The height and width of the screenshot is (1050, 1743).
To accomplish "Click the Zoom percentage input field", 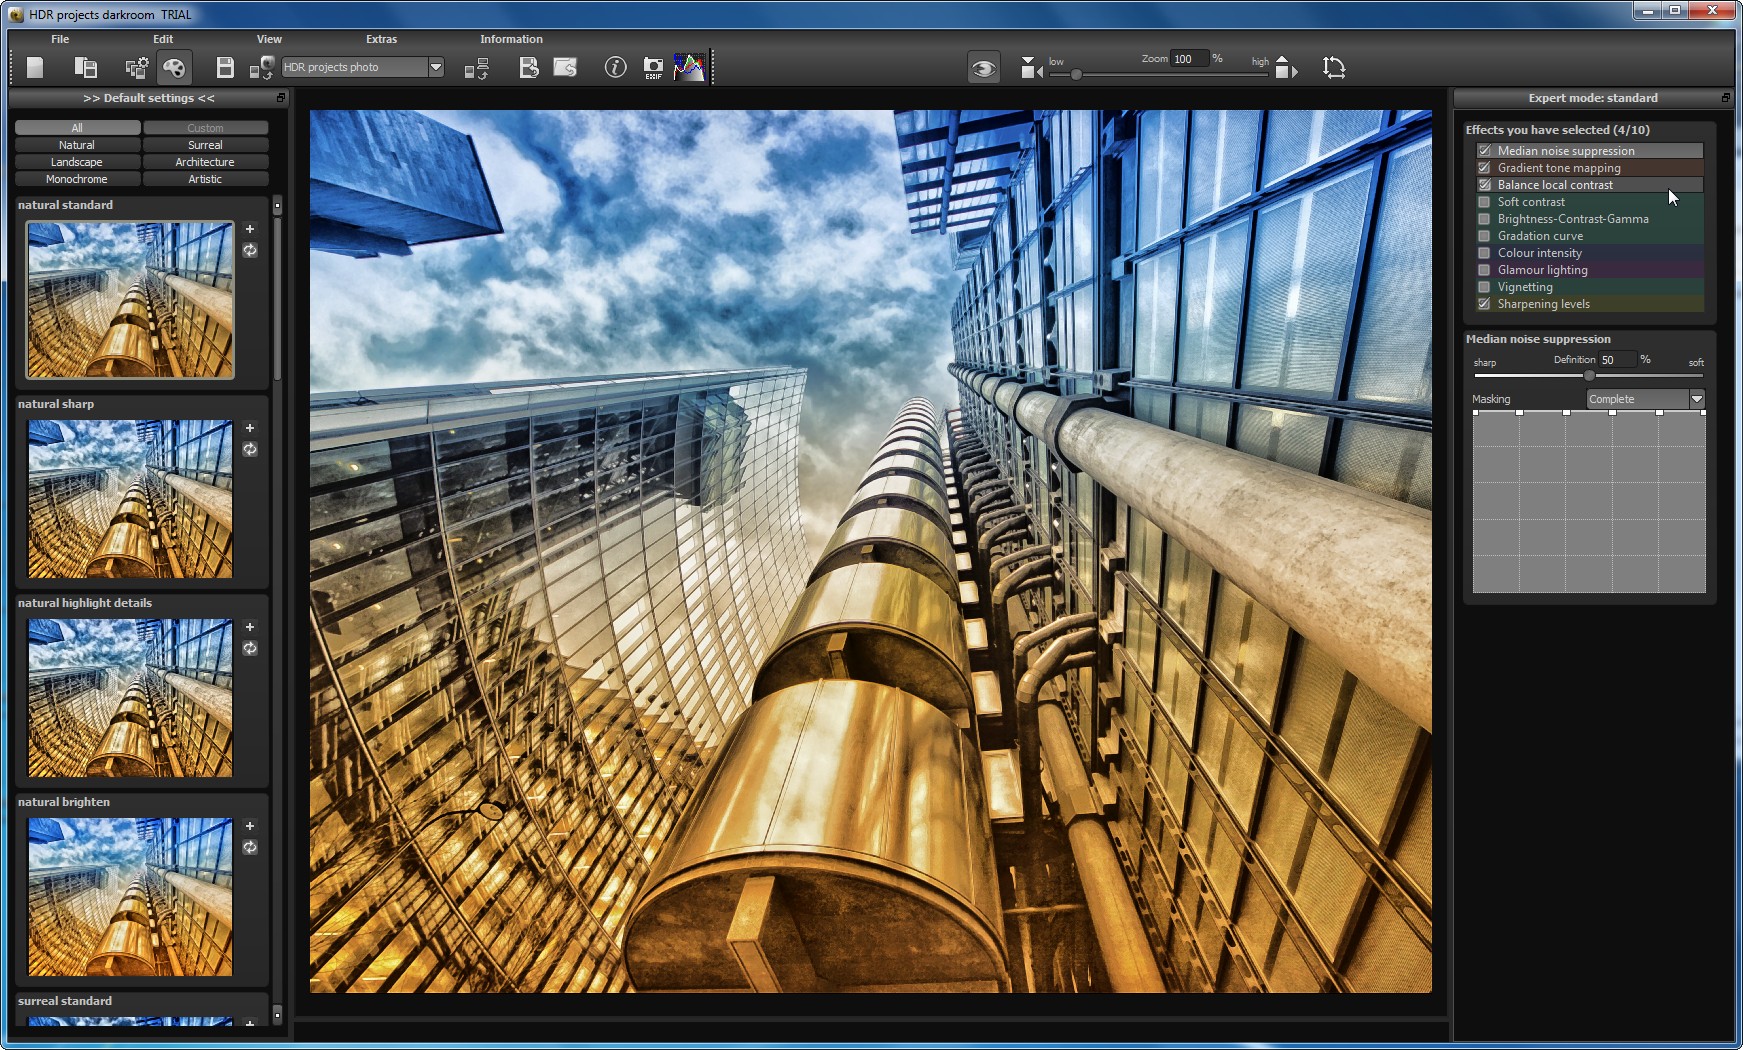I will coord(1189,59).
